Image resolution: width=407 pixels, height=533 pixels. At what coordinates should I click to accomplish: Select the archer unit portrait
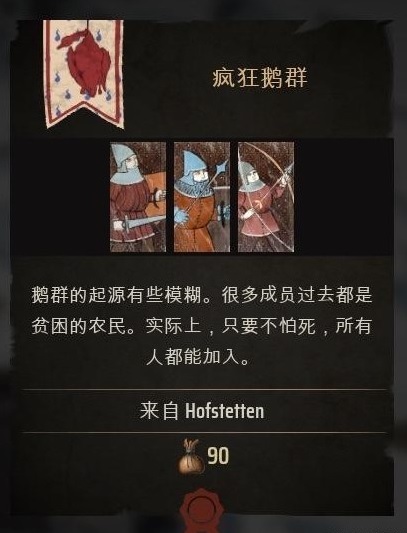266,197
